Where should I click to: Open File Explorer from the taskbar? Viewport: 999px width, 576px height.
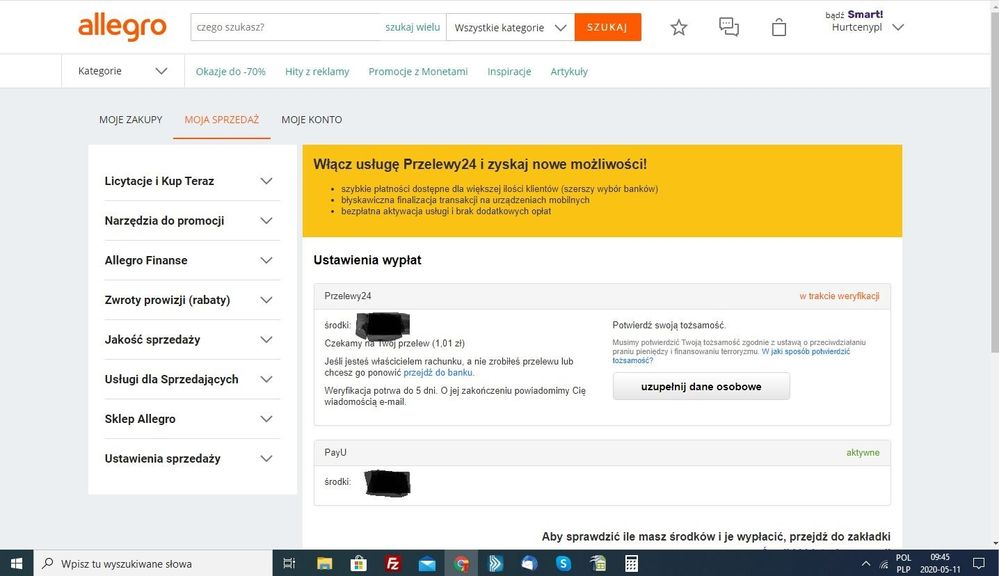[x=324, y=563]
